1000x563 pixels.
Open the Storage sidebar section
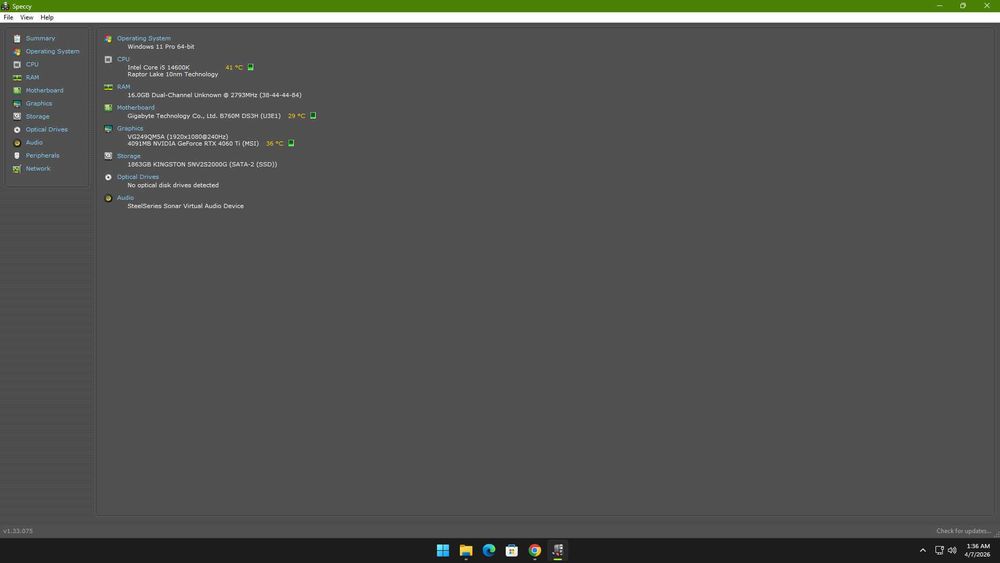click(x=38, y=117)
